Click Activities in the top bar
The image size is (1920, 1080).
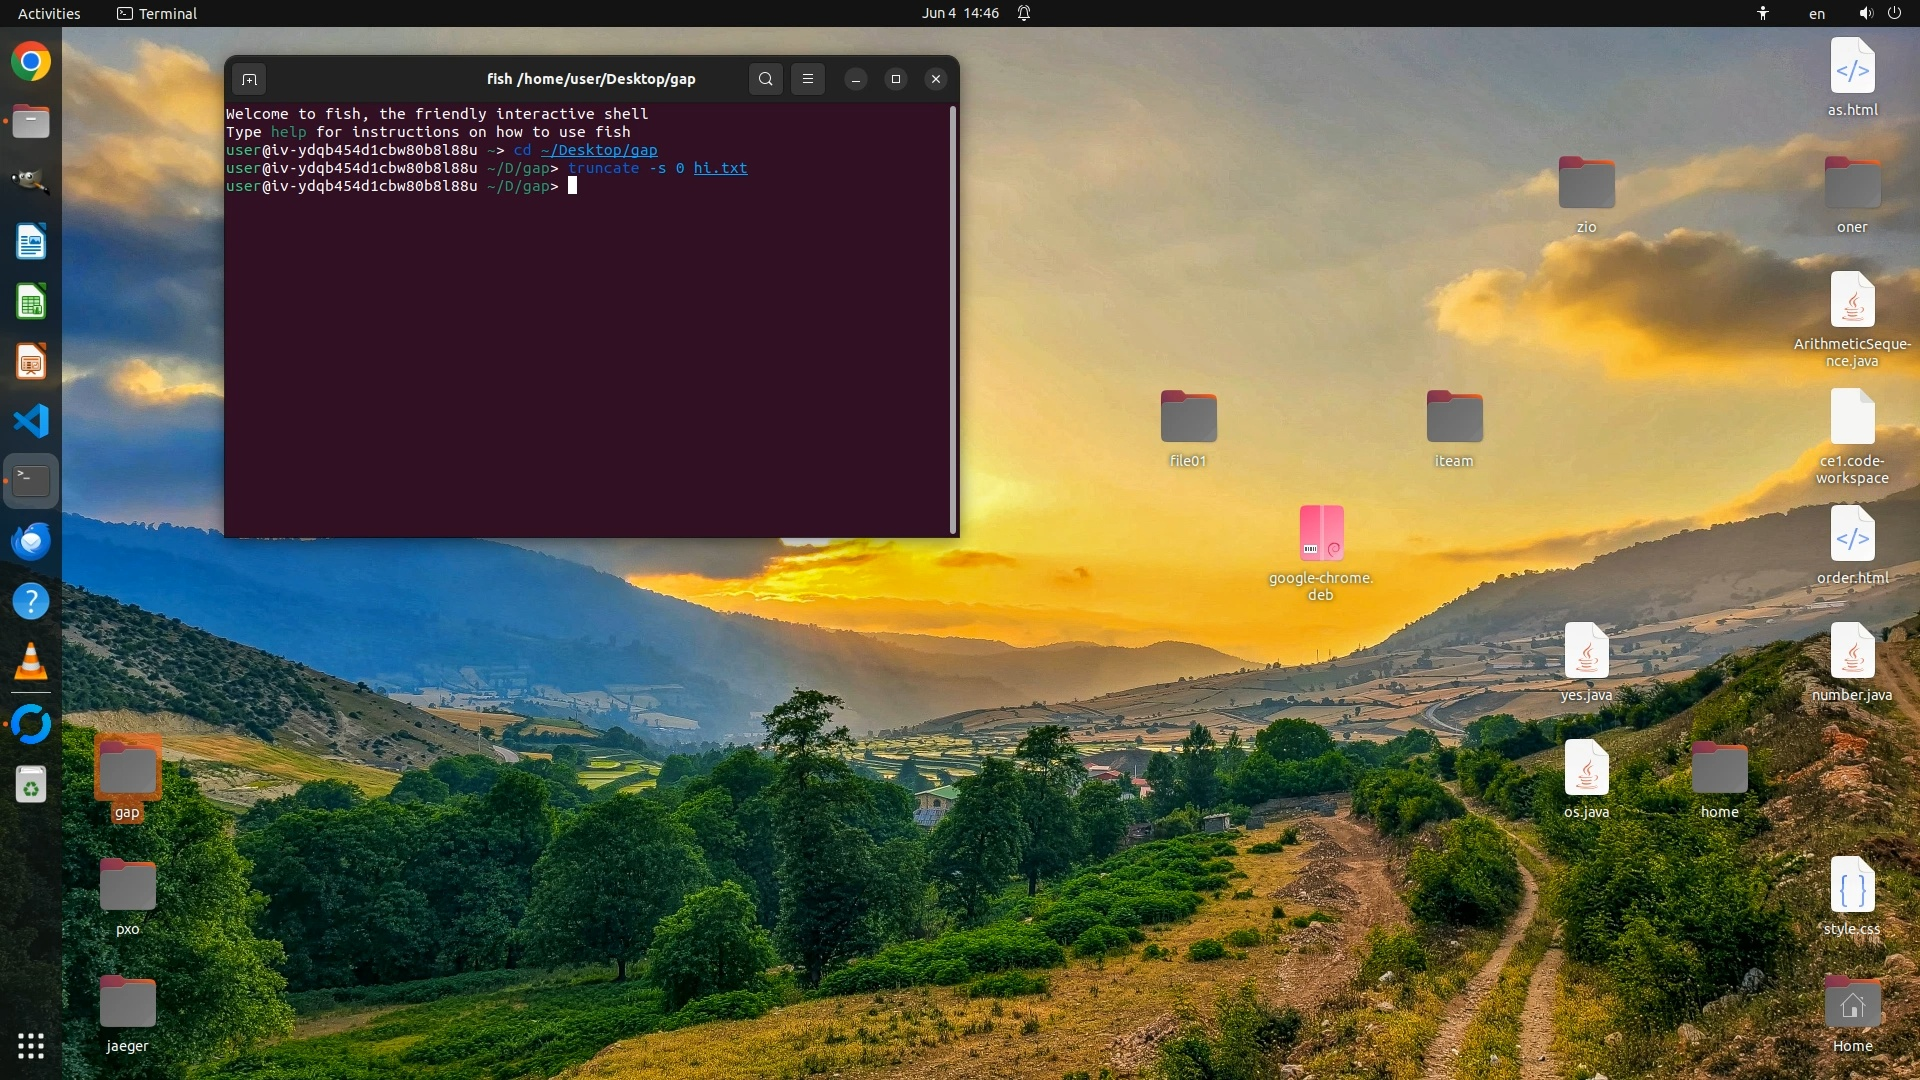(49, 13)
